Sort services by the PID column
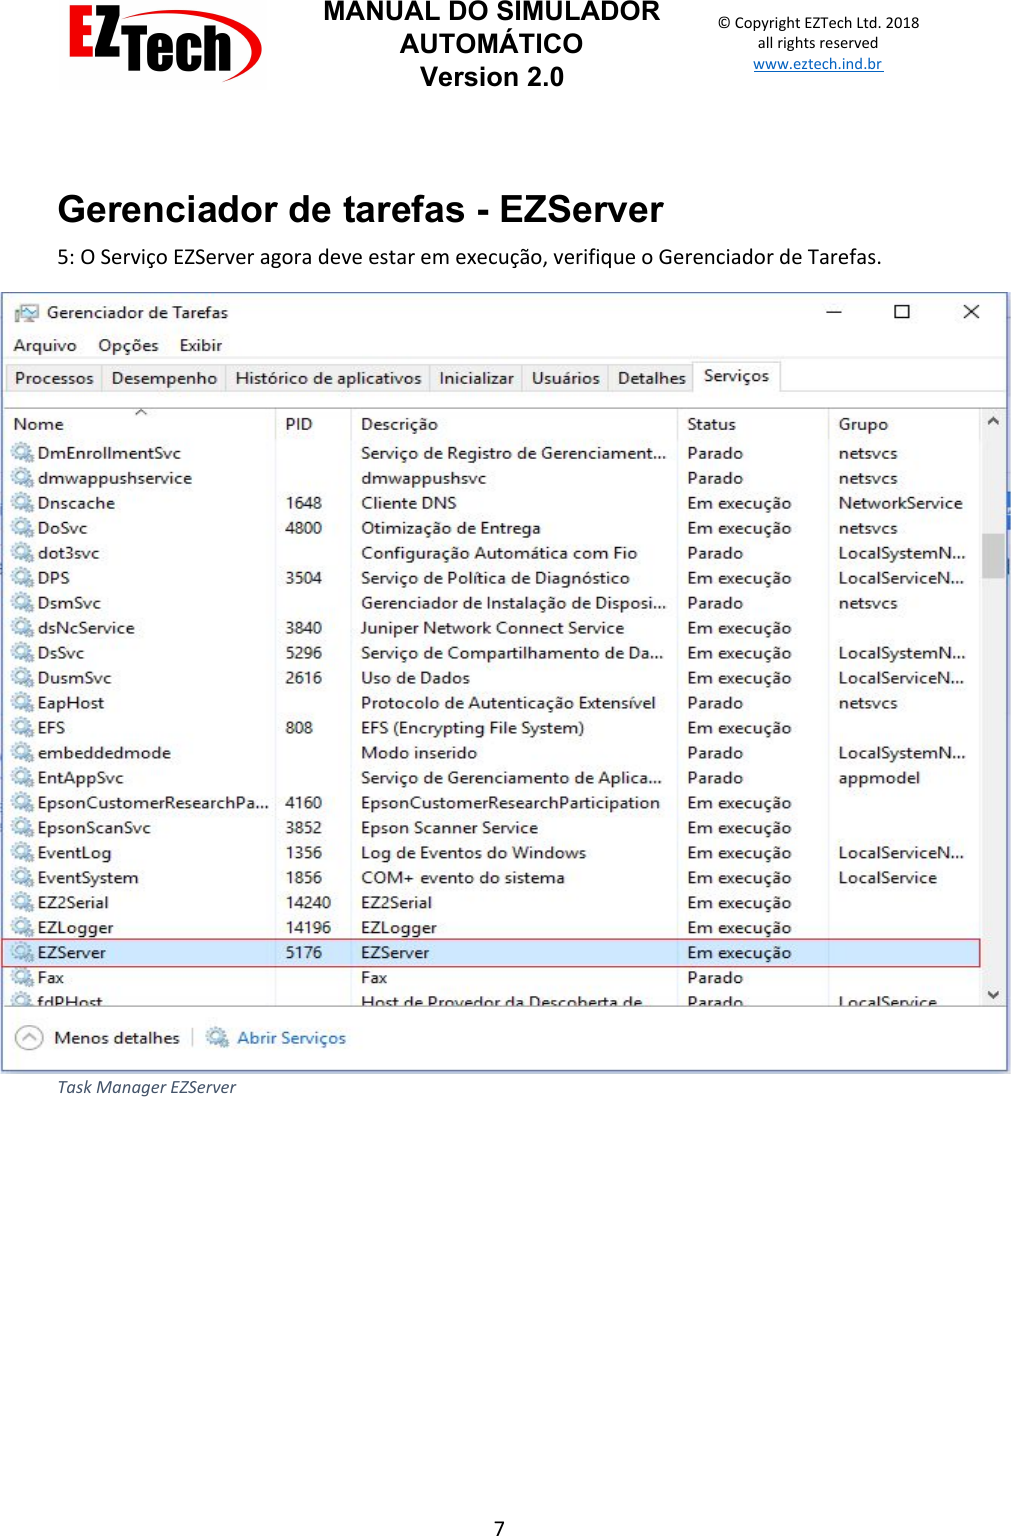The width and height of the screenshot is (1011, 1536). pyautogui.click(x=314, y=424)
